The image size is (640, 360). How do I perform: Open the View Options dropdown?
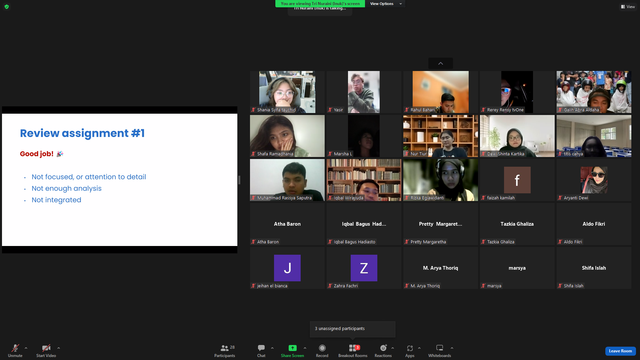tap(386, 4)
